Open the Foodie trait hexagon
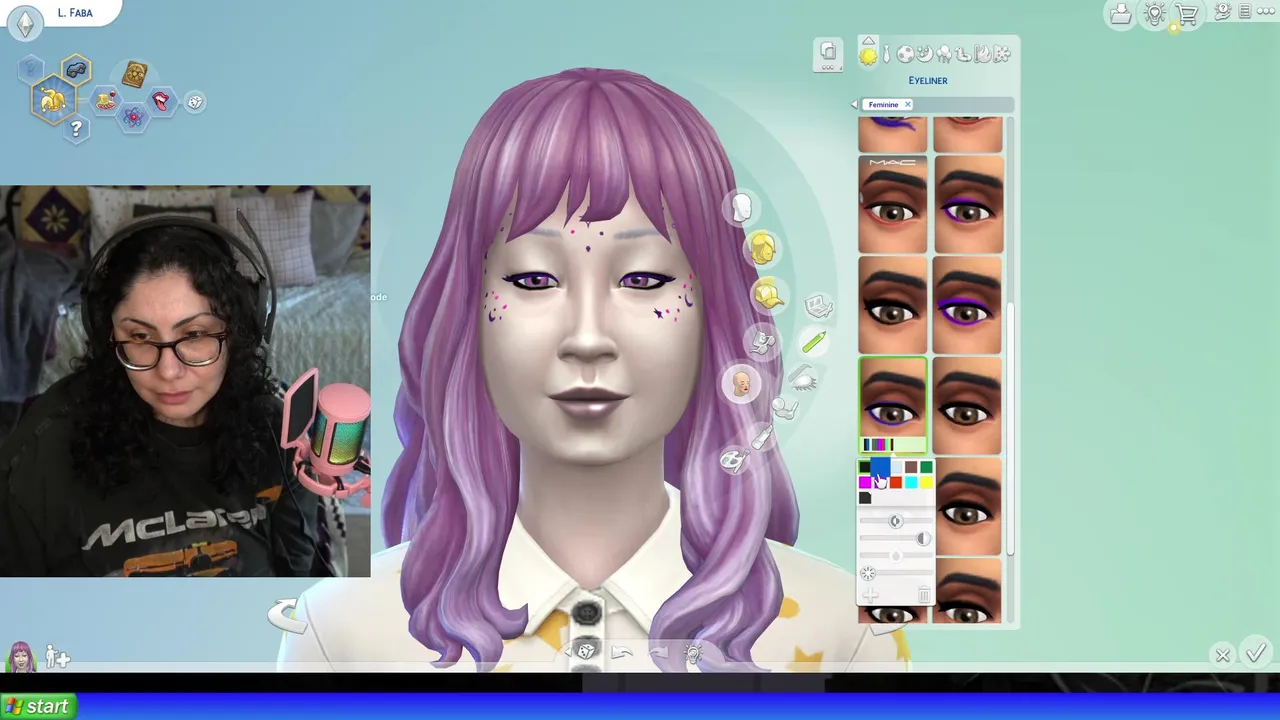Image resolution: width=1280 pixels, height=720 pixels. click(105, 100)
